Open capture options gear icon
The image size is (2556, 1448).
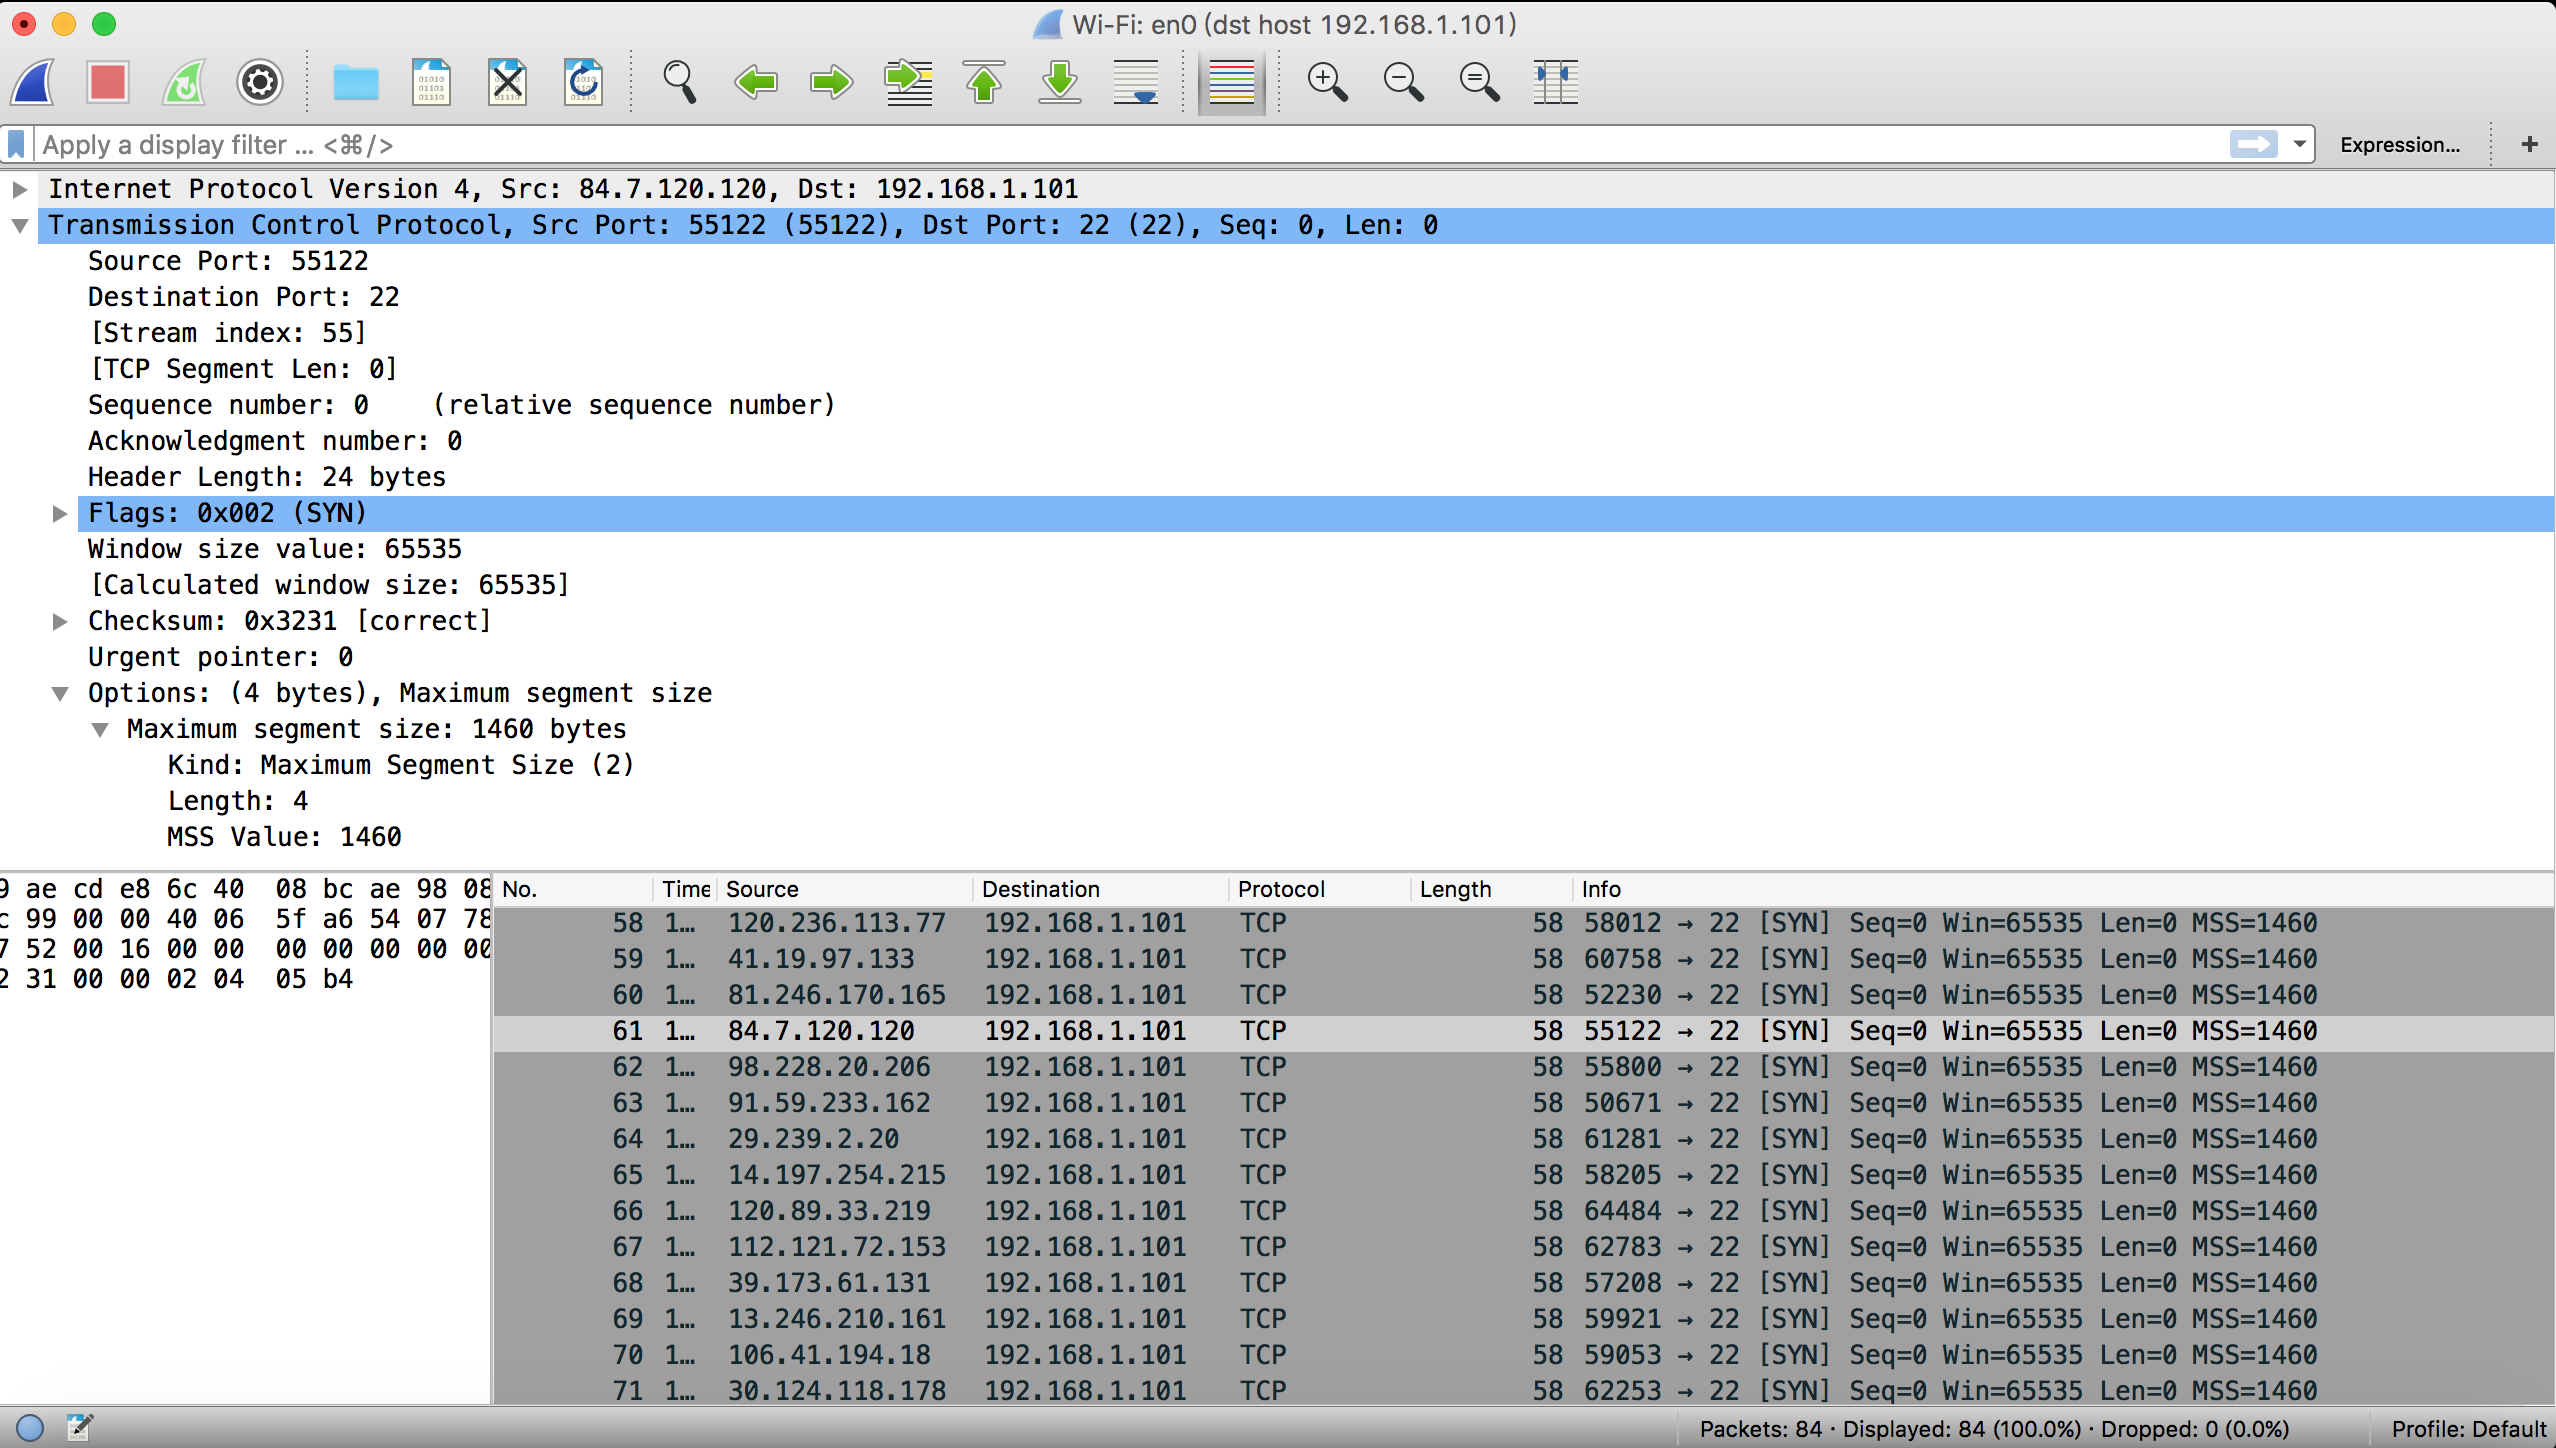(x=260, y=82)
